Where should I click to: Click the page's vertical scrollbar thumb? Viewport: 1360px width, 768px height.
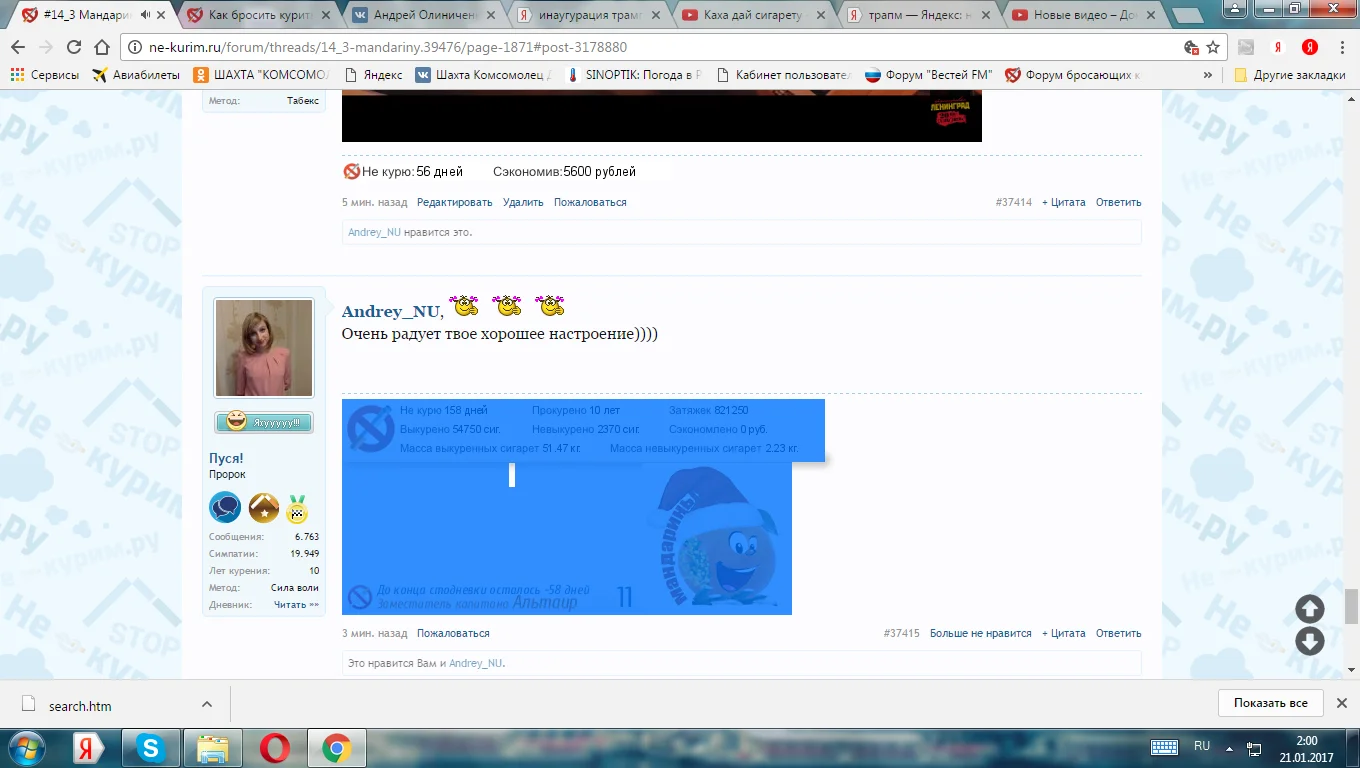tap(1351, 605)
